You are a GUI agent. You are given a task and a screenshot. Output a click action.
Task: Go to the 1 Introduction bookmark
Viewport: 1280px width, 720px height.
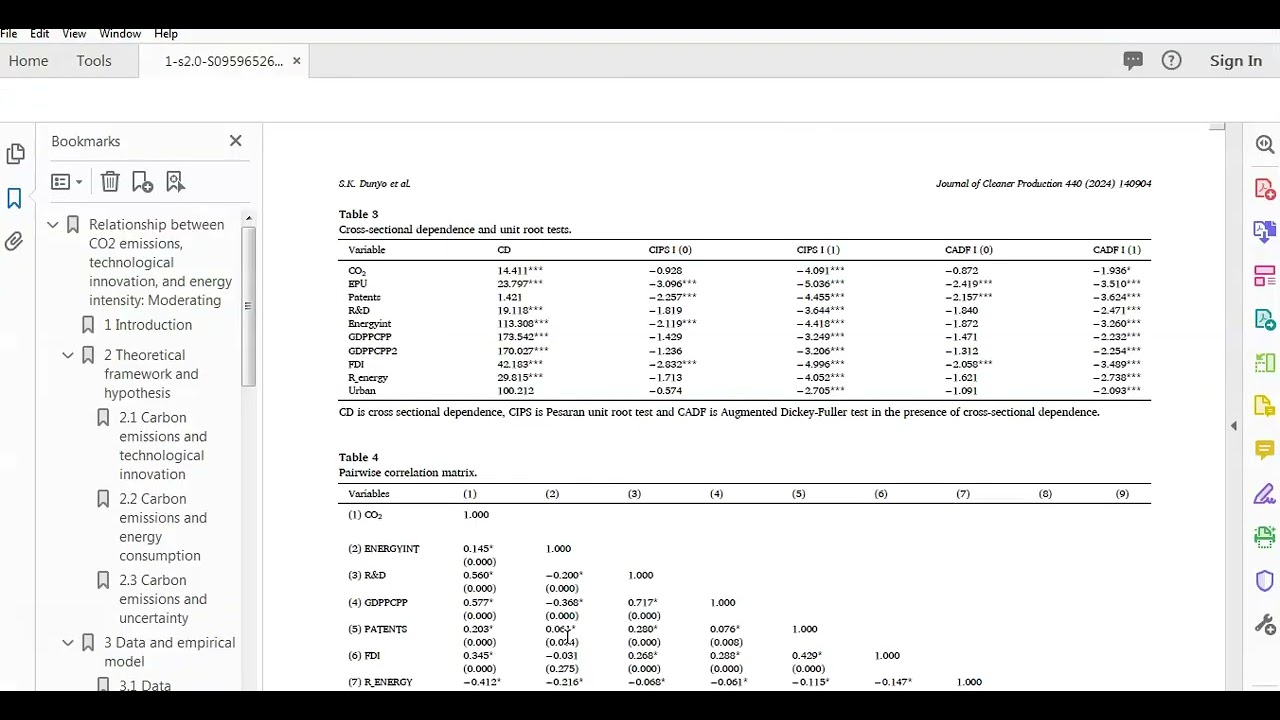[148, 325]
